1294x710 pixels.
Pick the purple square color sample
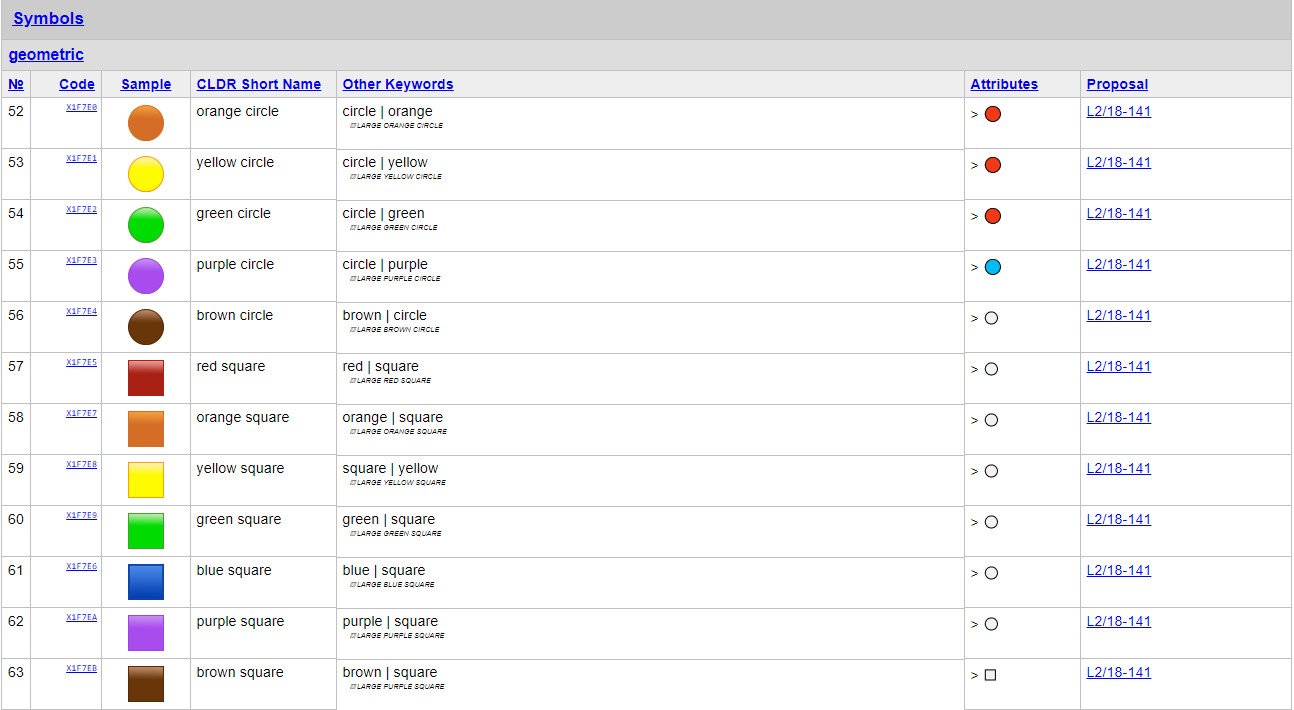coord(146,633)
